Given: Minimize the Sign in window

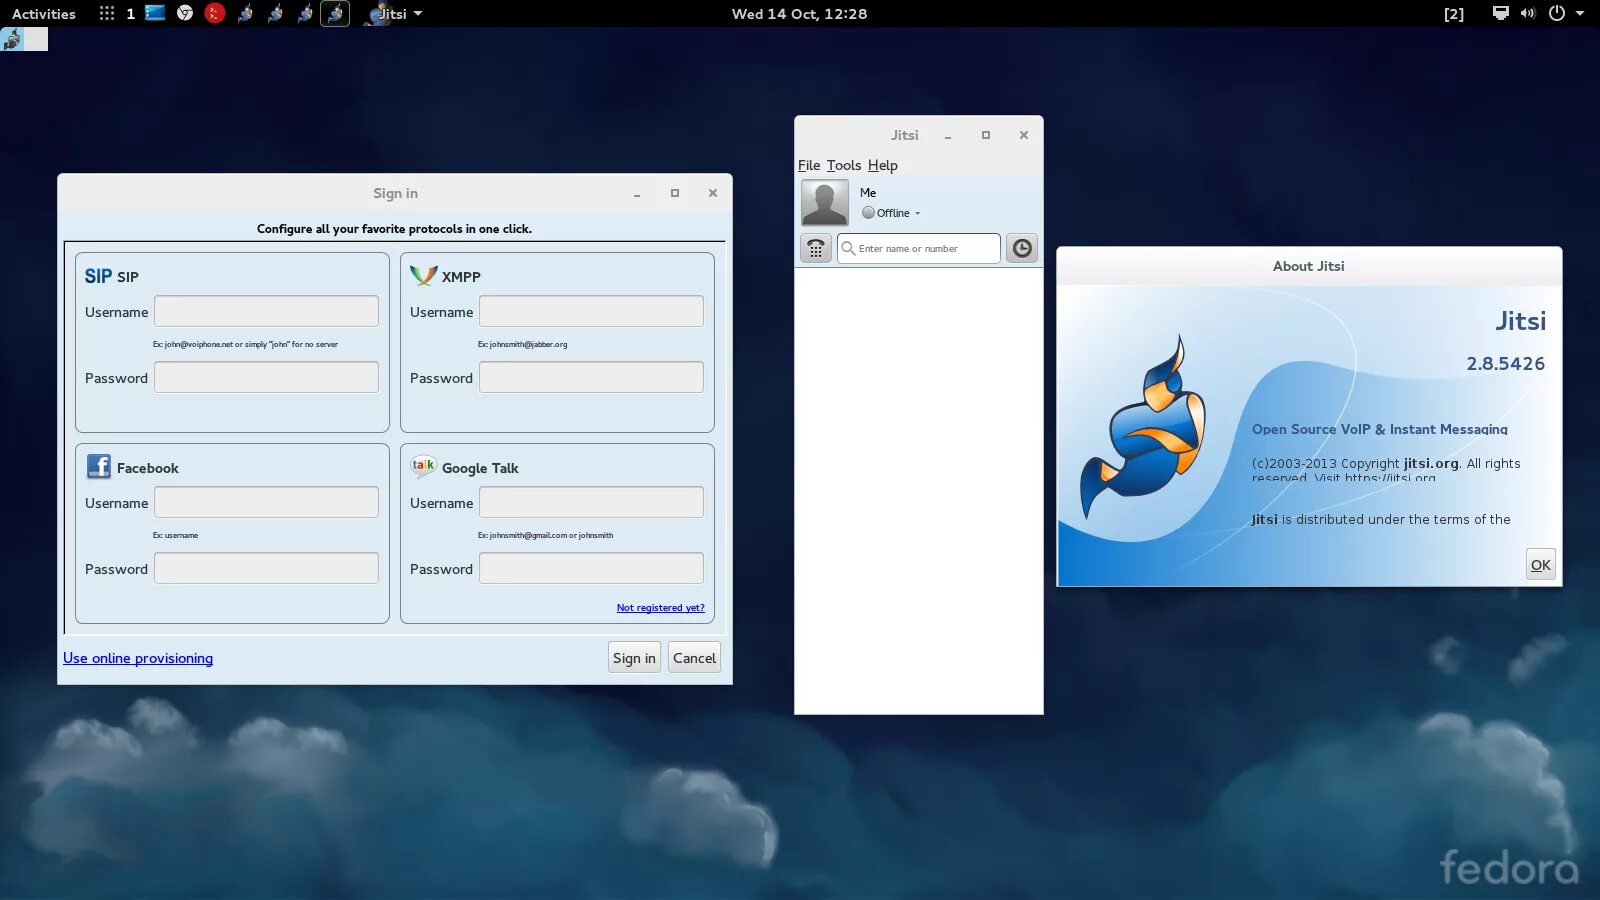Looking at the screenshot, I should click(x=637, y=194).
